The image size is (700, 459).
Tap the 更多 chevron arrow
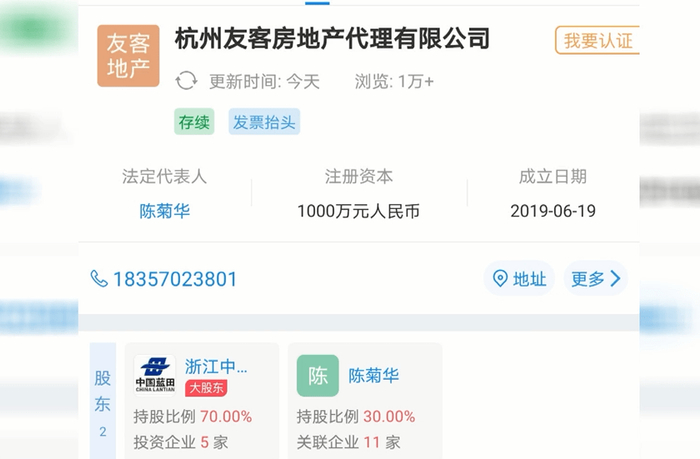click(x=616, y=279)
